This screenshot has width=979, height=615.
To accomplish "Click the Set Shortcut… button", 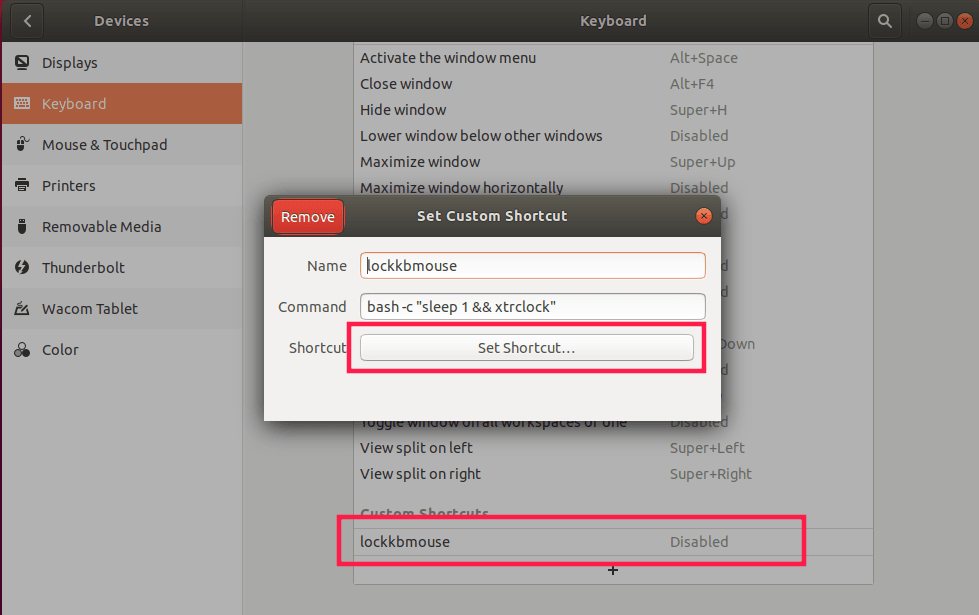I will [x=526, y=348].
